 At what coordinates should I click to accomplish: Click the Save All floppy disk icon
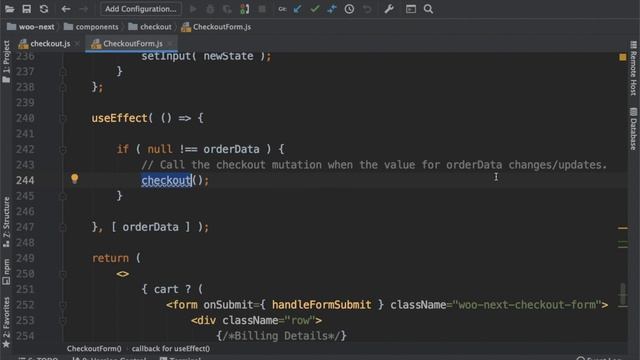[x=27, y=9]
